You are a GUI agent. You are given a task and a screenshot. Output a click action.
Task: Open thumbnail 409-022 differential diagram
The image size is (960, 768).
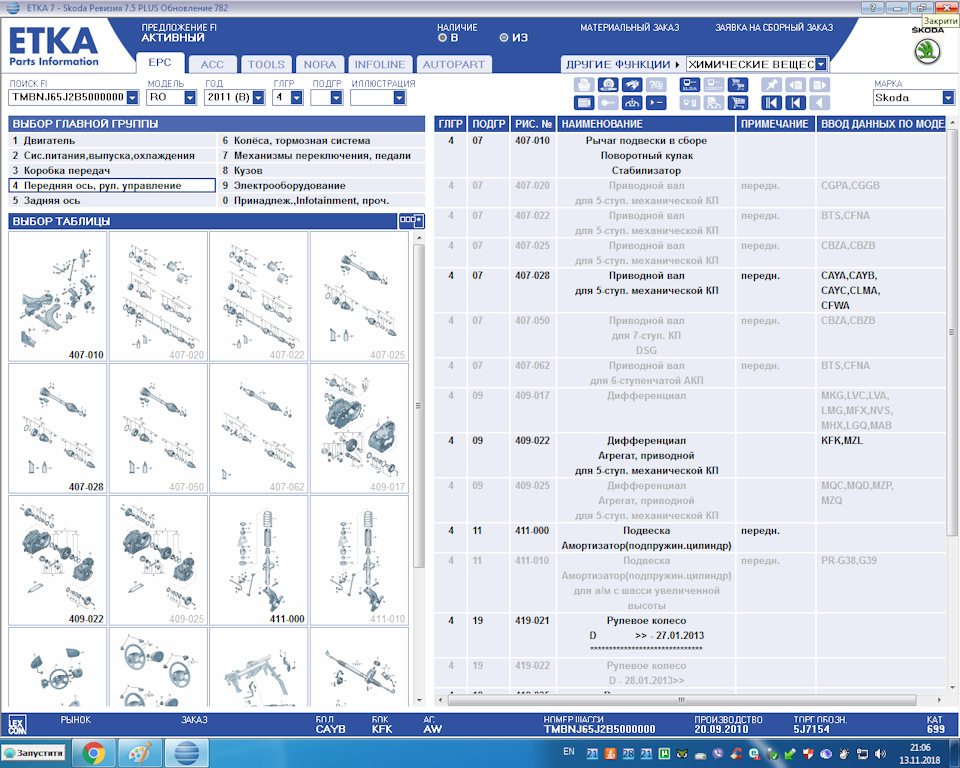click(58, 561)
